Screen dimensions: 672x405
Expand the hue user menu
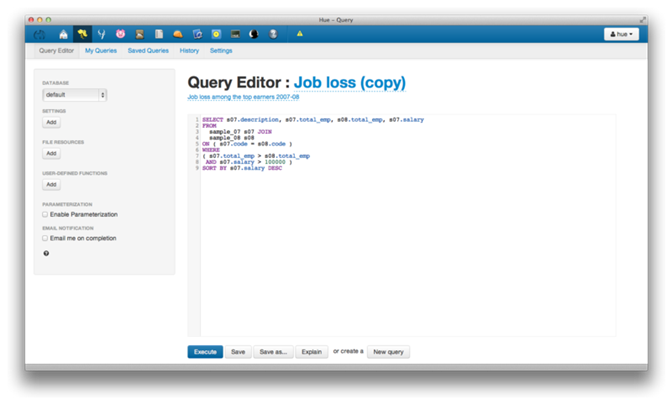tap(622, 34)
